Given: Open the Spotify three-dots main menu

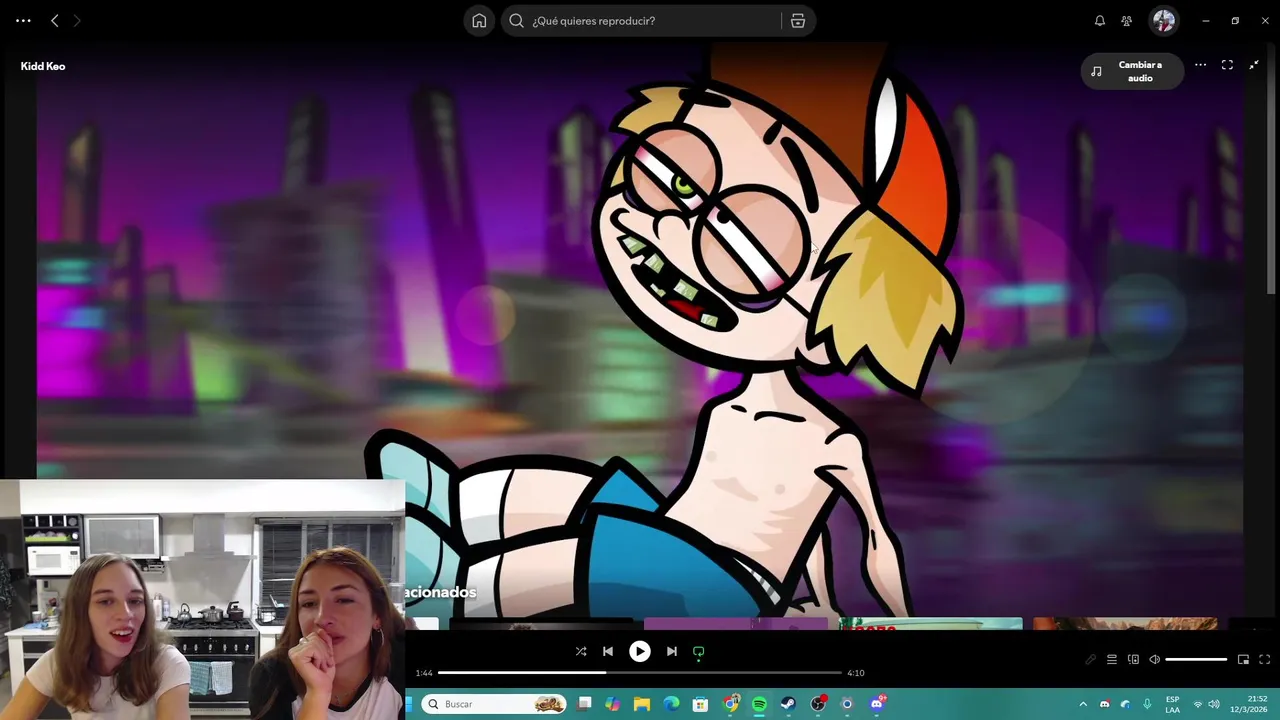Looking at the screenshot, I should 23,20.
